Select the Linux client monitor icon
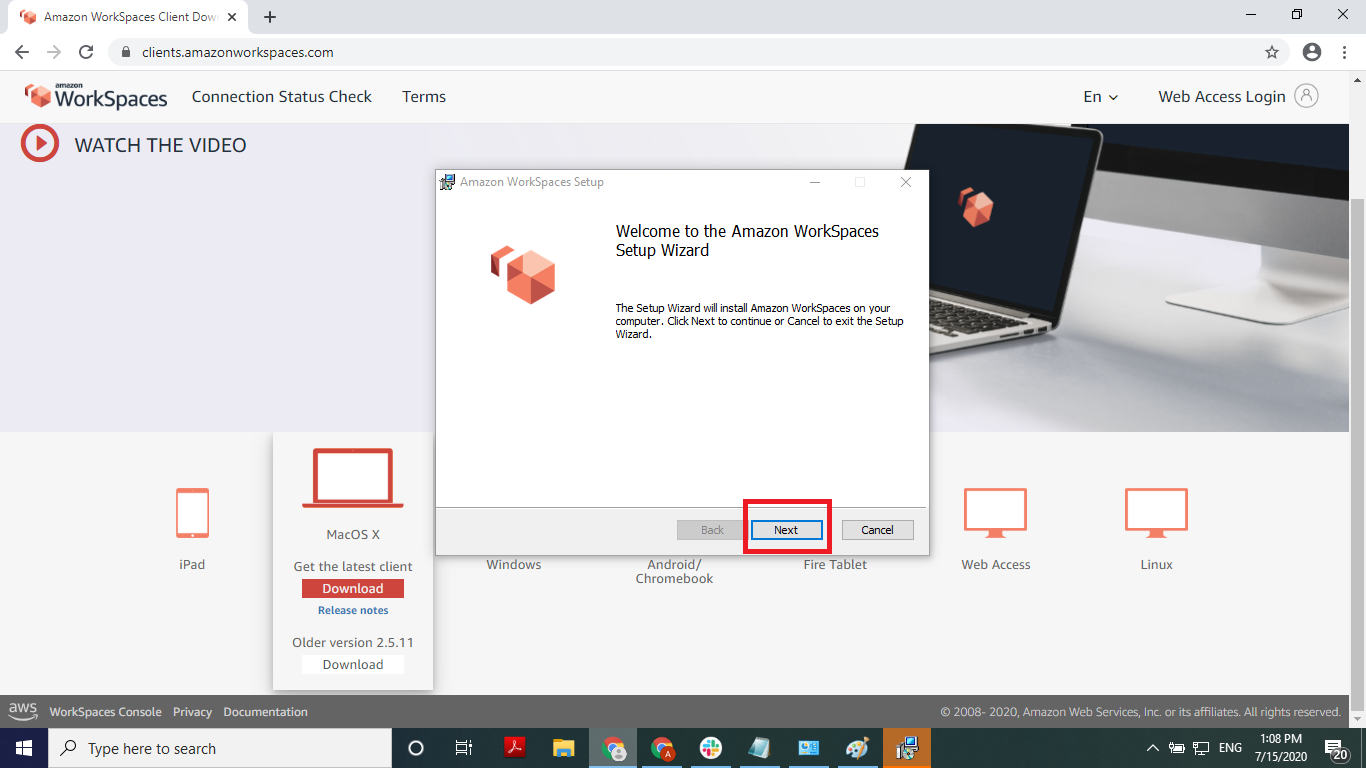This screenshot has width=1366, height=768. pyautogui.click(x=1156, y=513)
